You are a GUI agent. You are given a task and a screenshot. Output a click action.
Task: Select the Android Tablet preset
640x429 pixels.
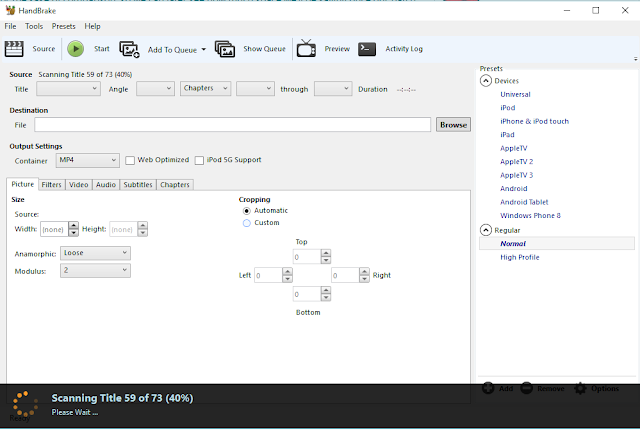(x=524, y=202)
